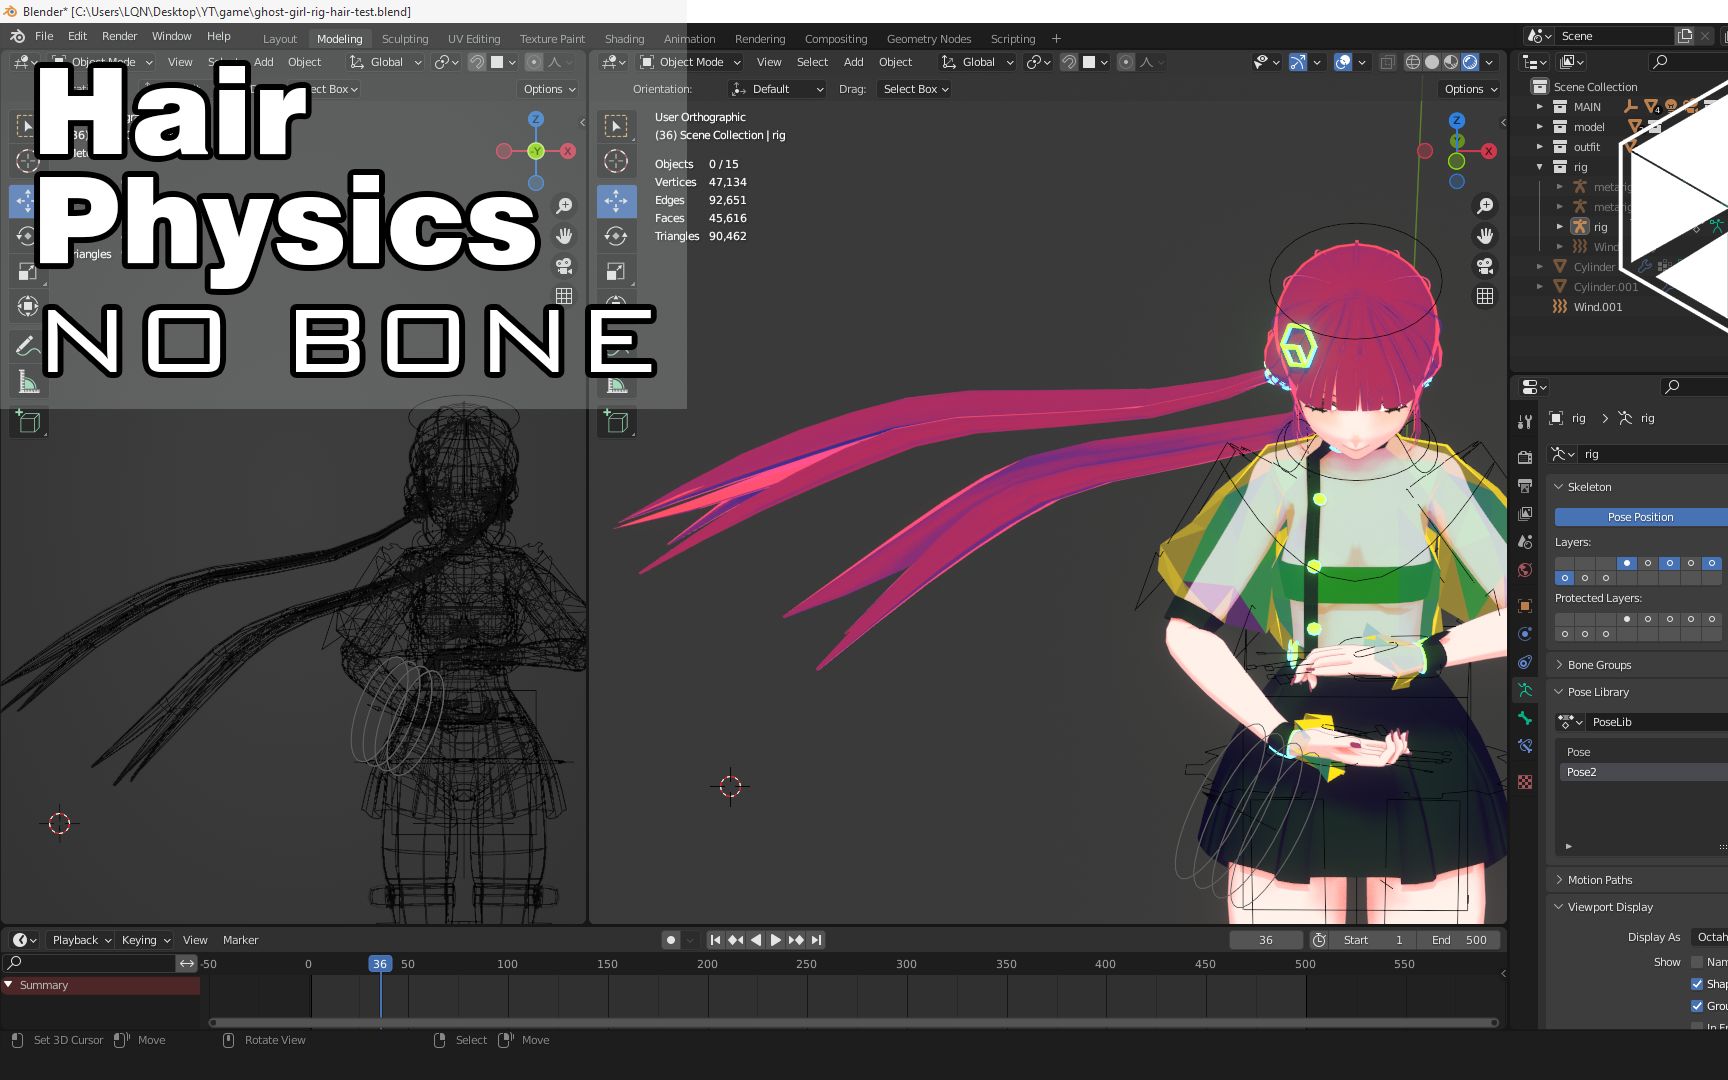1728x1080 pixels.
Task: Collapse the Skeleton panel
Action: coord(1558,487)
